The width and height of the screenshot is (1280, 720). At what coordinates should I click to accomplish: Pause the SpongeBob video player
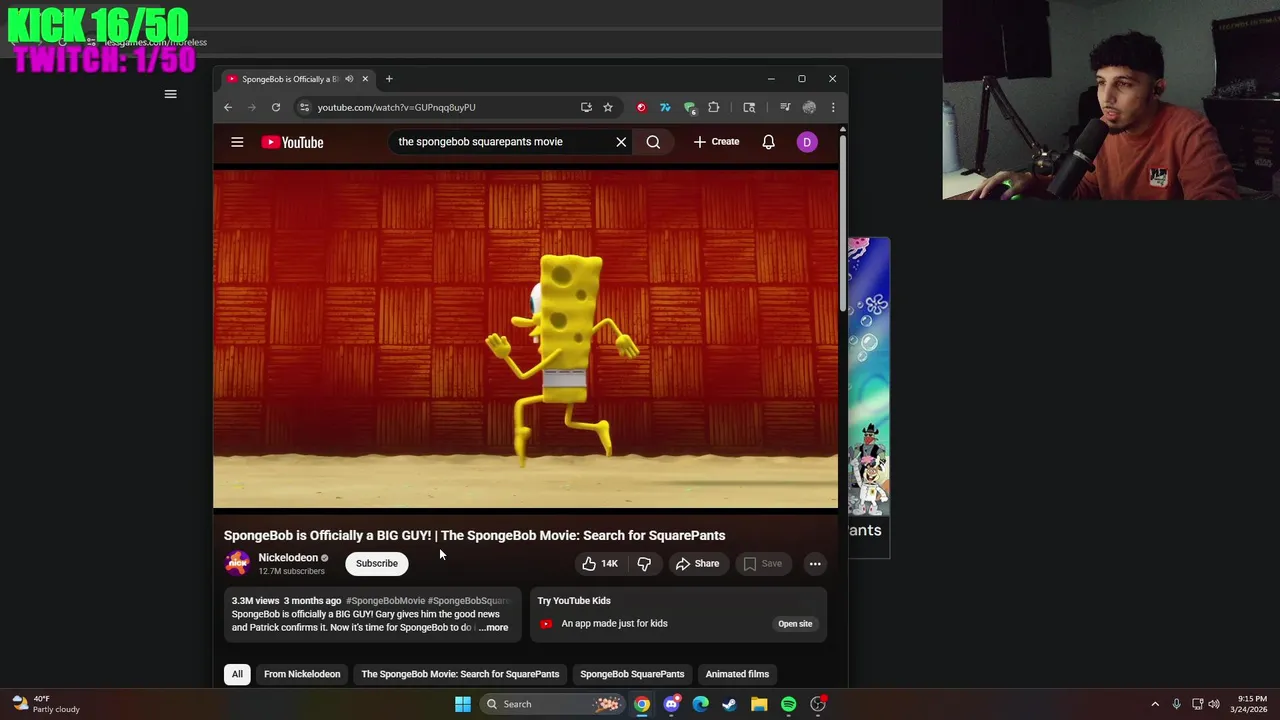[x=525, y=339]
